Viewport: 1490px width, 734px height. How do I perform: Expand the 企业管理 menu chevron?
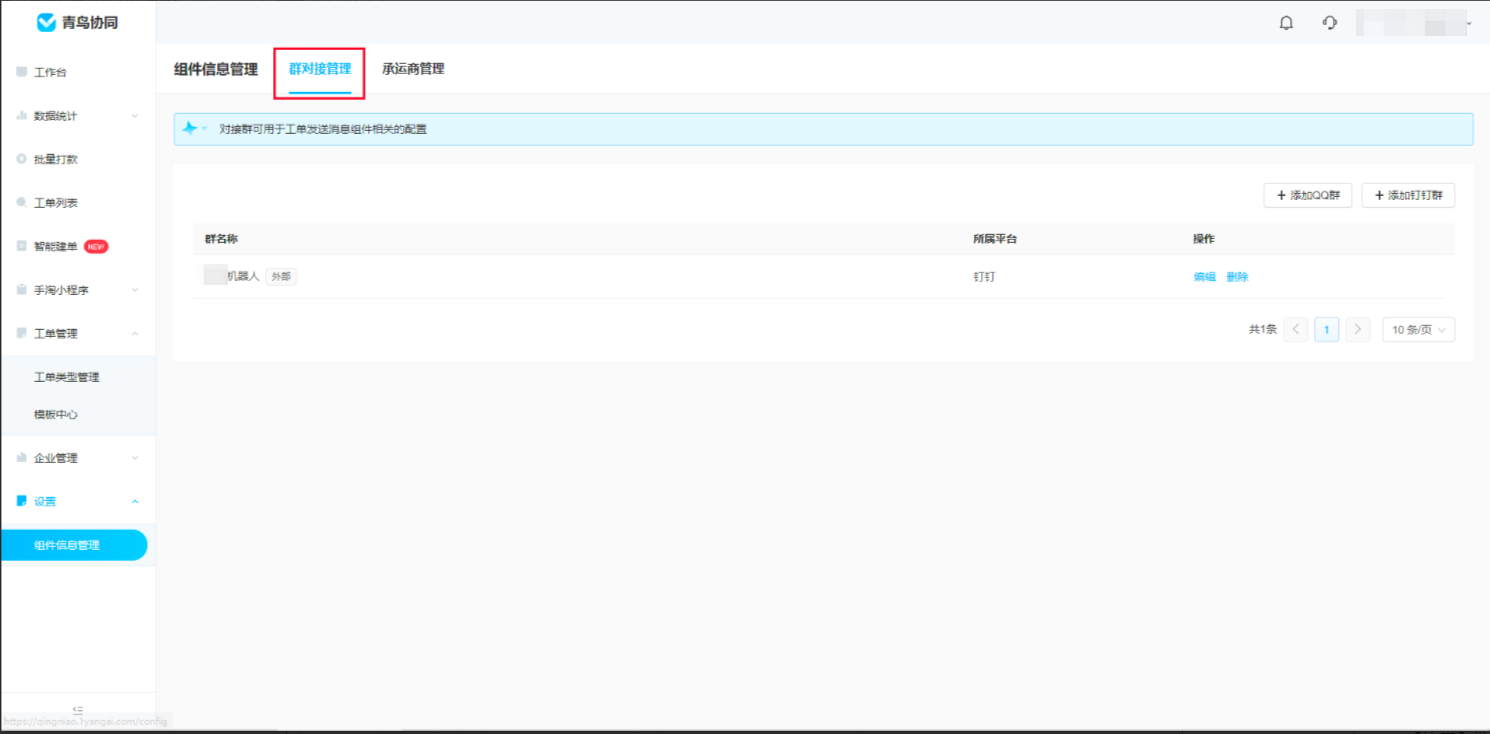pyautogui.click(x=135, y=458)
